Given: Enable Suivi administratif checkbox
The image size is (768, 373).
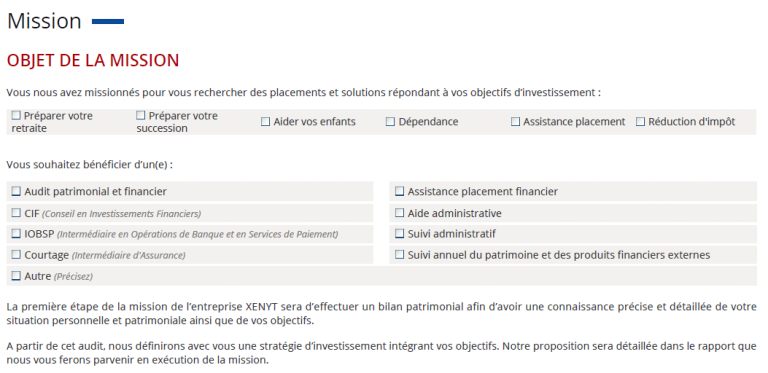Looking at the screenshot, I should (400, 234).
